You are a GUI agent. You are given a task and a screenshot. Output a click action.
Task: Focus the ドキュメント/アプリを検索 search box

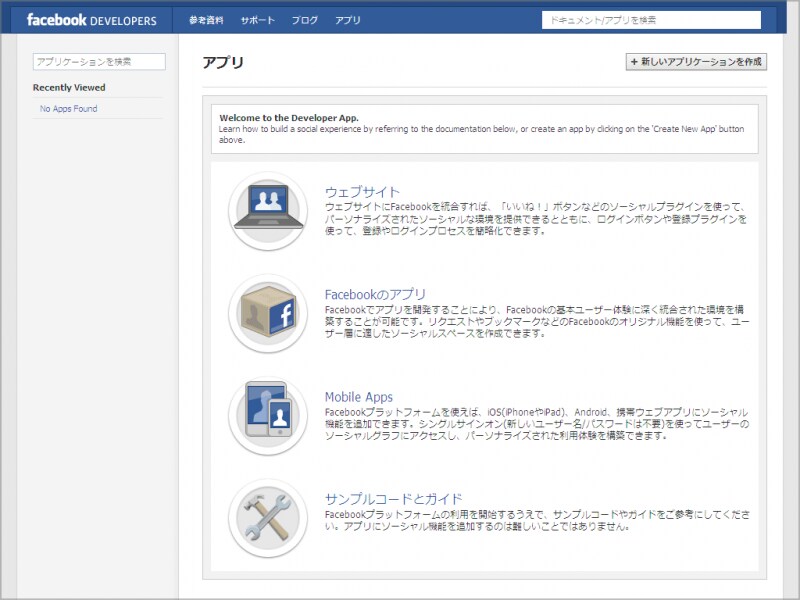(650, 20)
